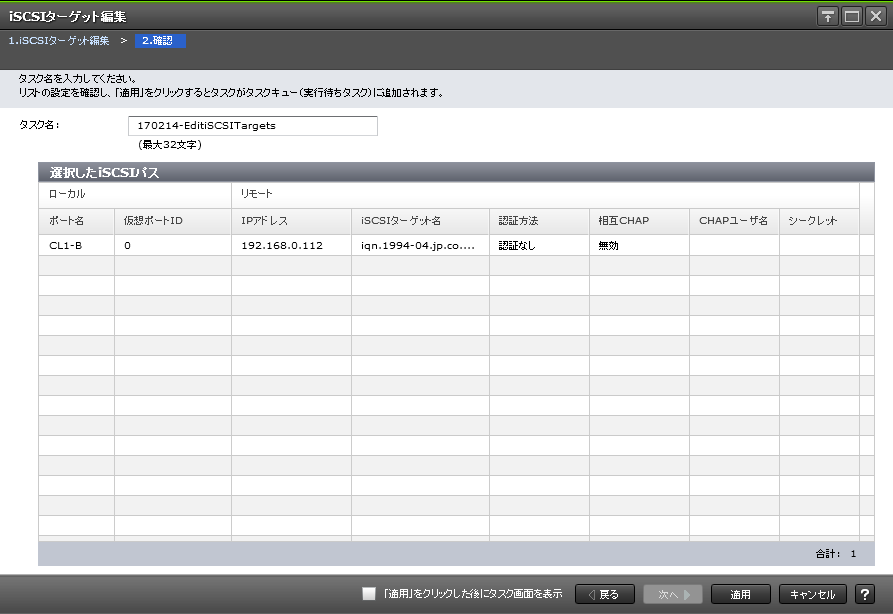Viewport: 893px width, 614px height.
Task: Click the help question mark icon
Action: click(x=864, y=594)
